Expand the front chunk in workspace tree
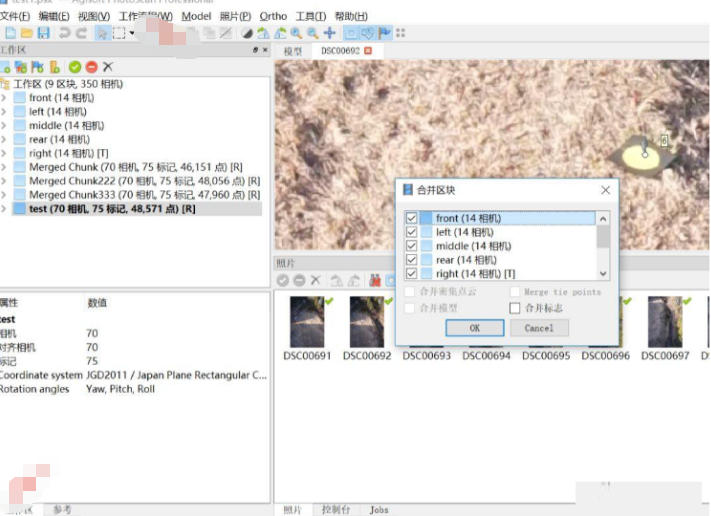 point(5,98)
